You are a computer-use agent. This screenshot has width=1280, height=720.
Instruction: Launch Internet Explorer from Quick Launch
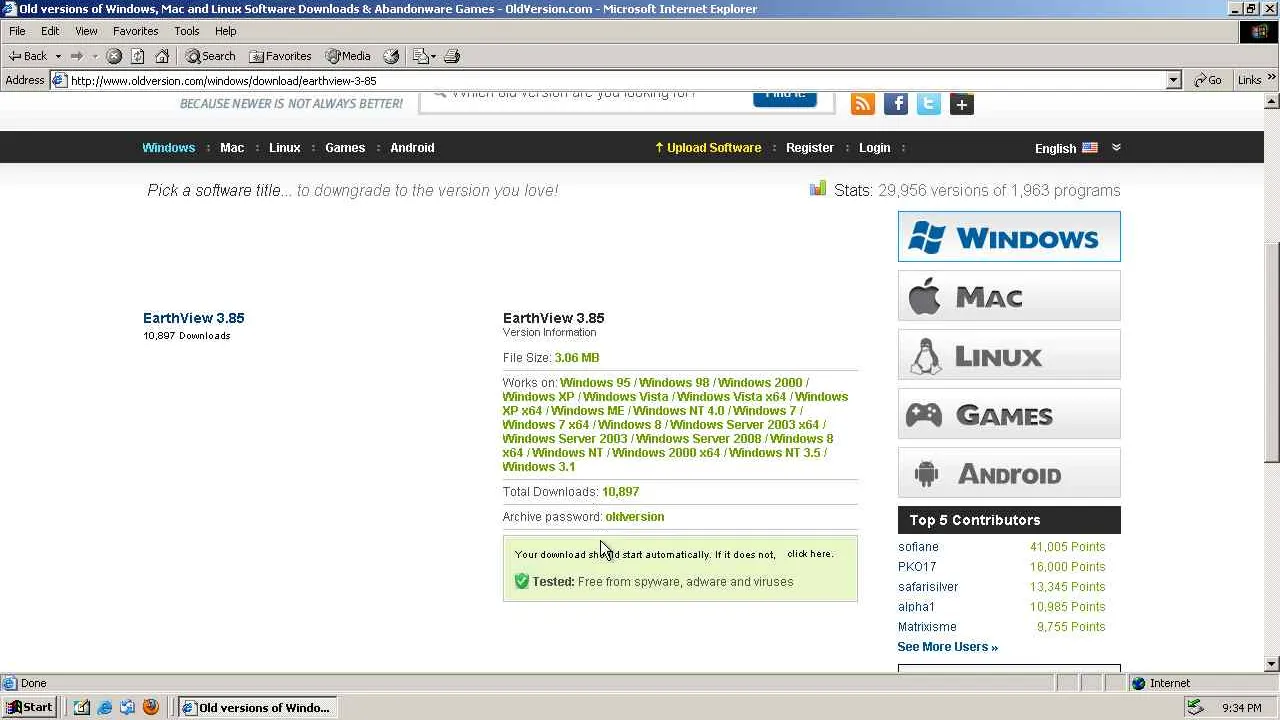click(x=104, y=707)
